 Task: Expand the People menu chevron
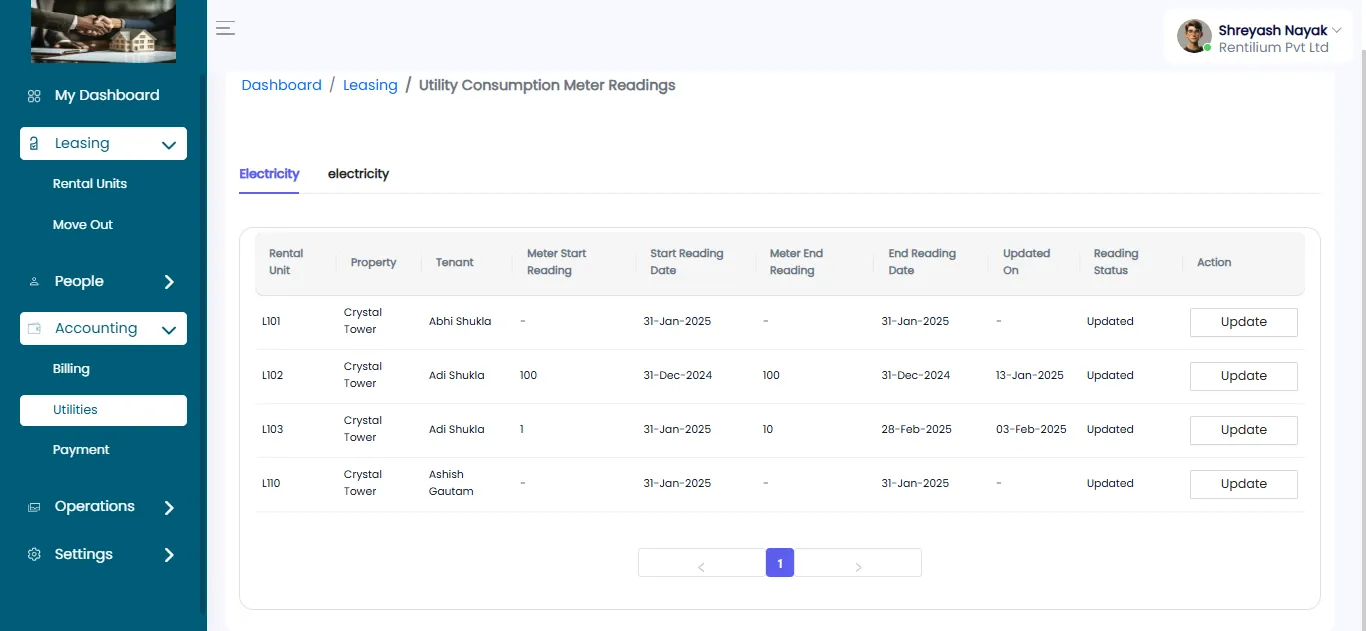[169, 282]
